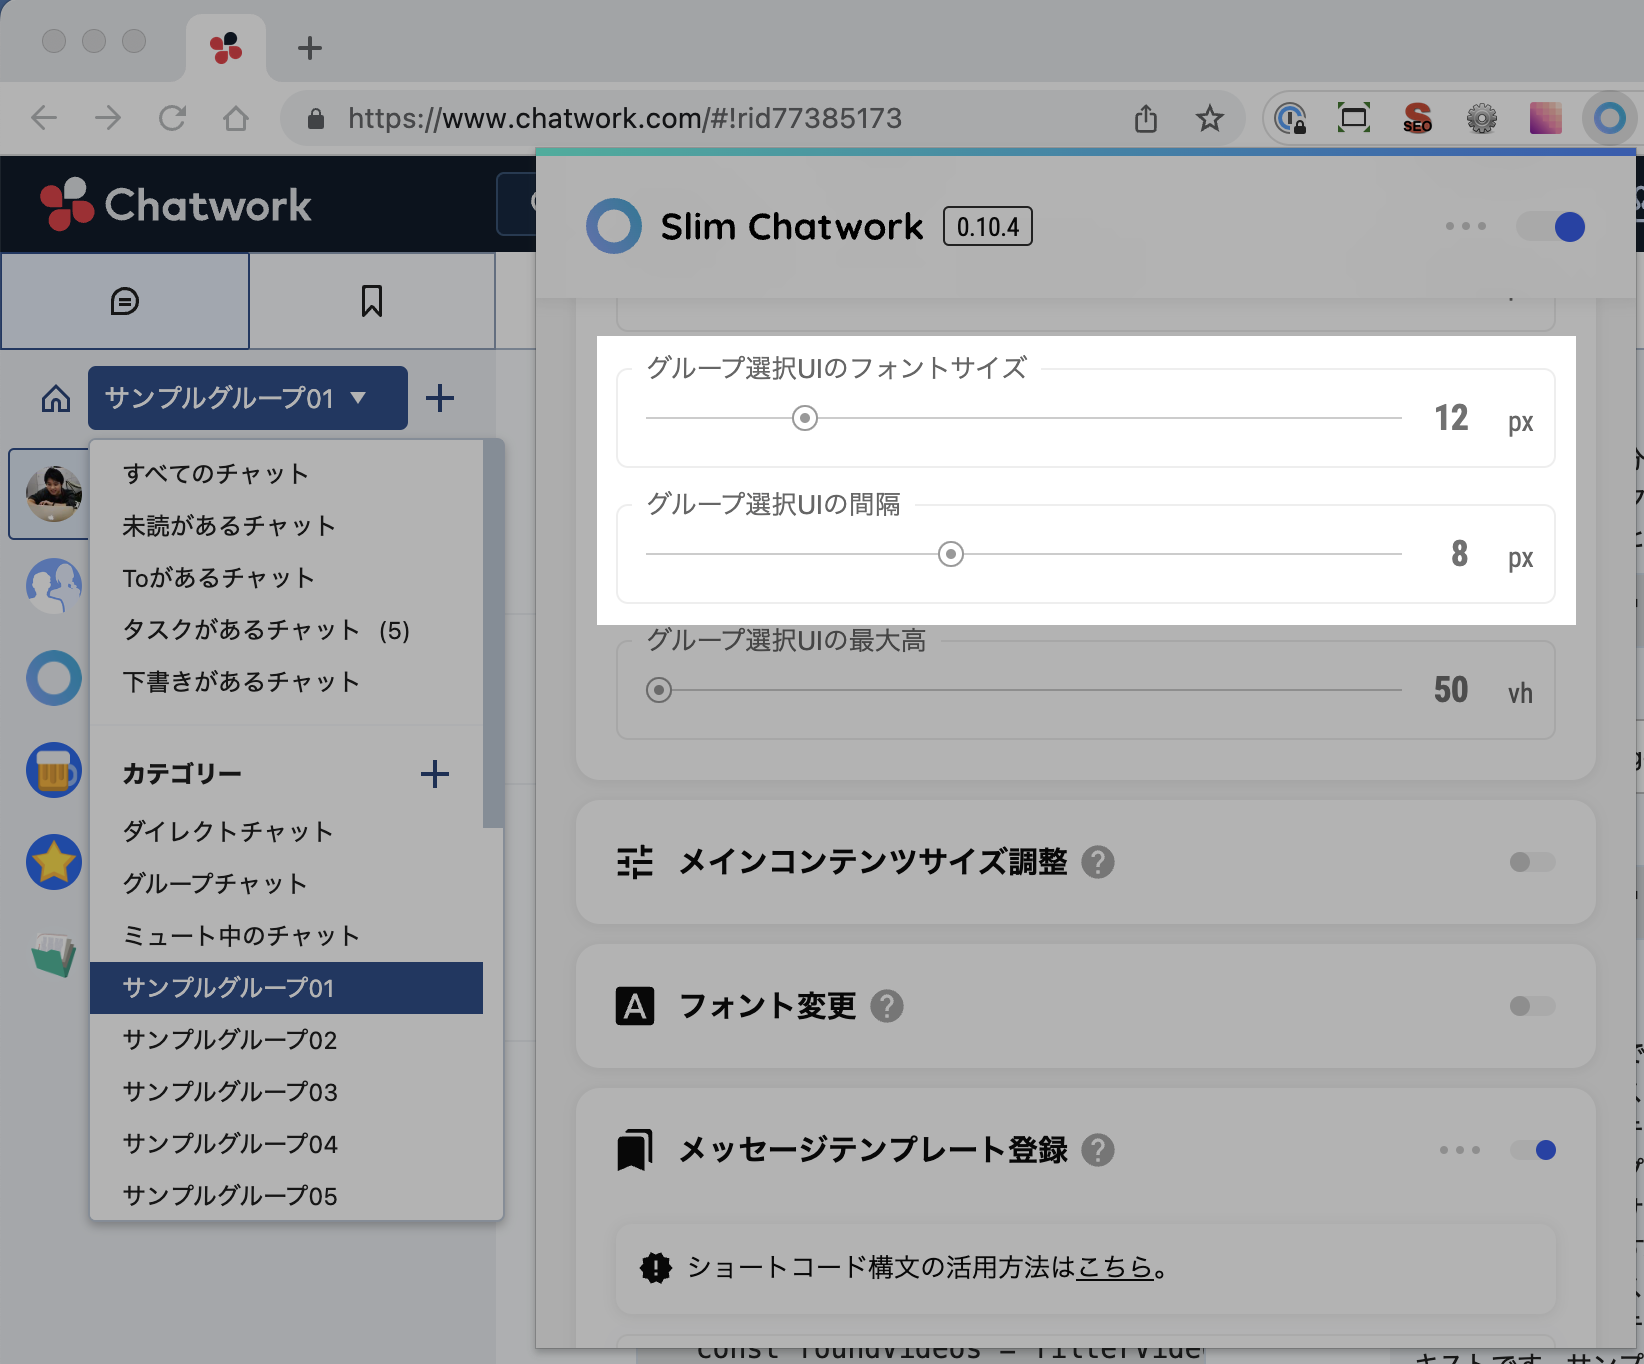1644x1364 pixels.
Task: Click the browser forward arrow
Action: (x=108, y=118)
